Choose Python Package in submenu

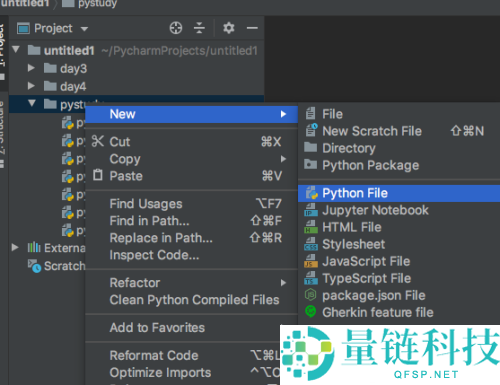point(399,165)
